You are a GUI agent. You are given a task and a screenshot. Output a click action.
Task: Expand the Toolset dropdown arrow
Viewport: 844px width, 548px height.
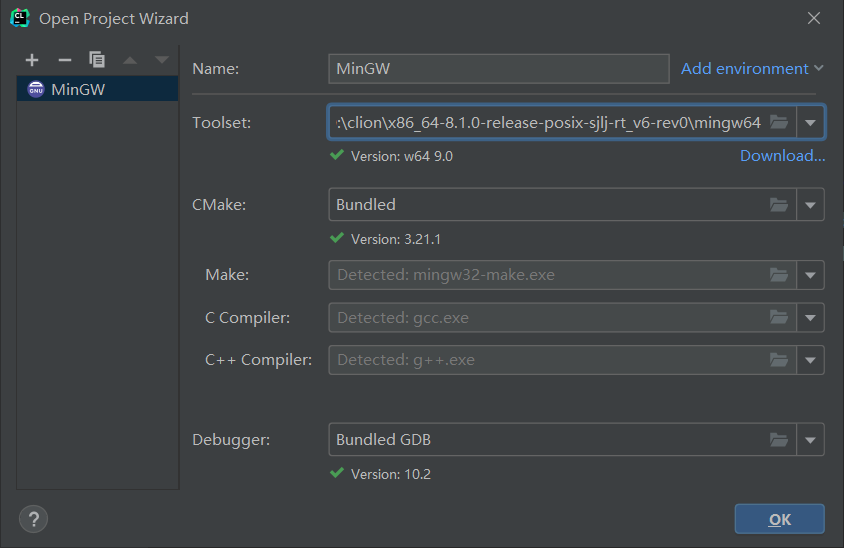pyautogui.click(x=810, y=123)
